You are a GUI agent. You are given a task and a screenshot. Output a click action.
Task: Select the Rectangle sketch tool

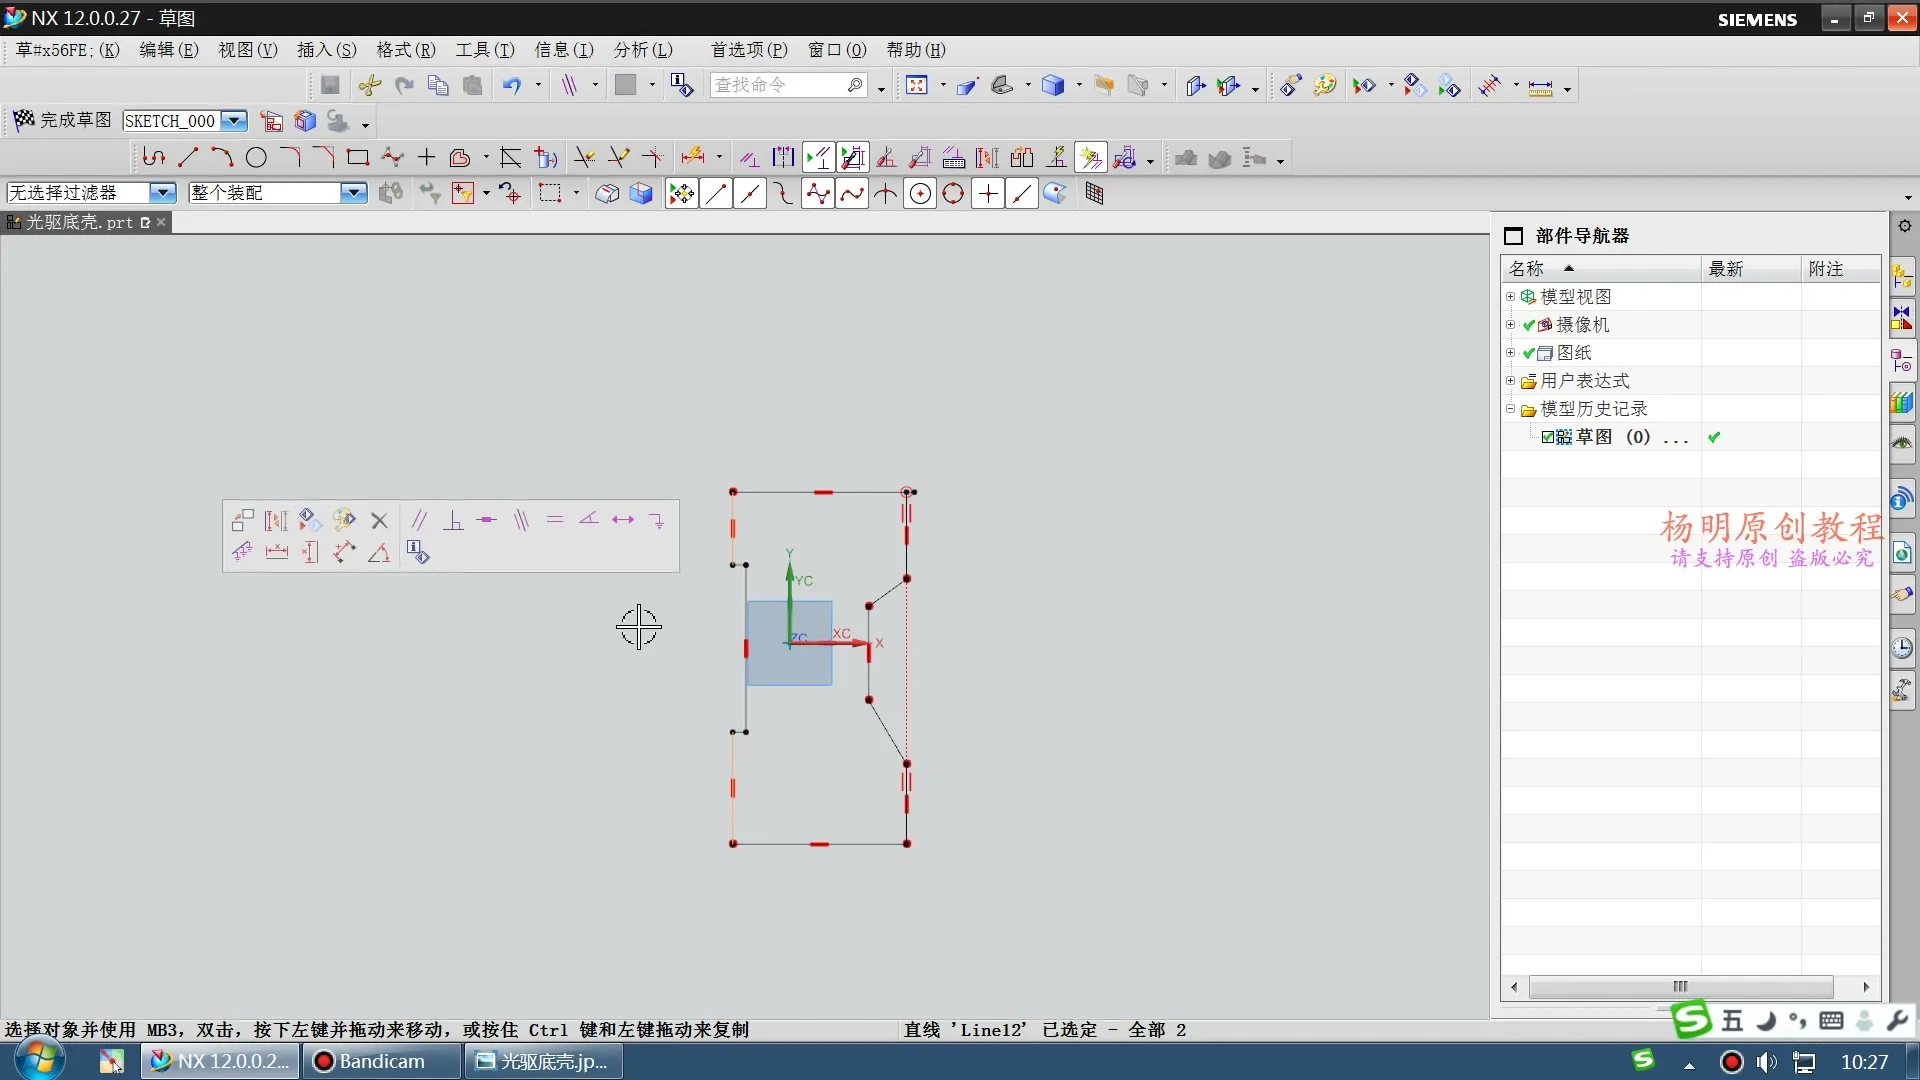tap(357, 157)
